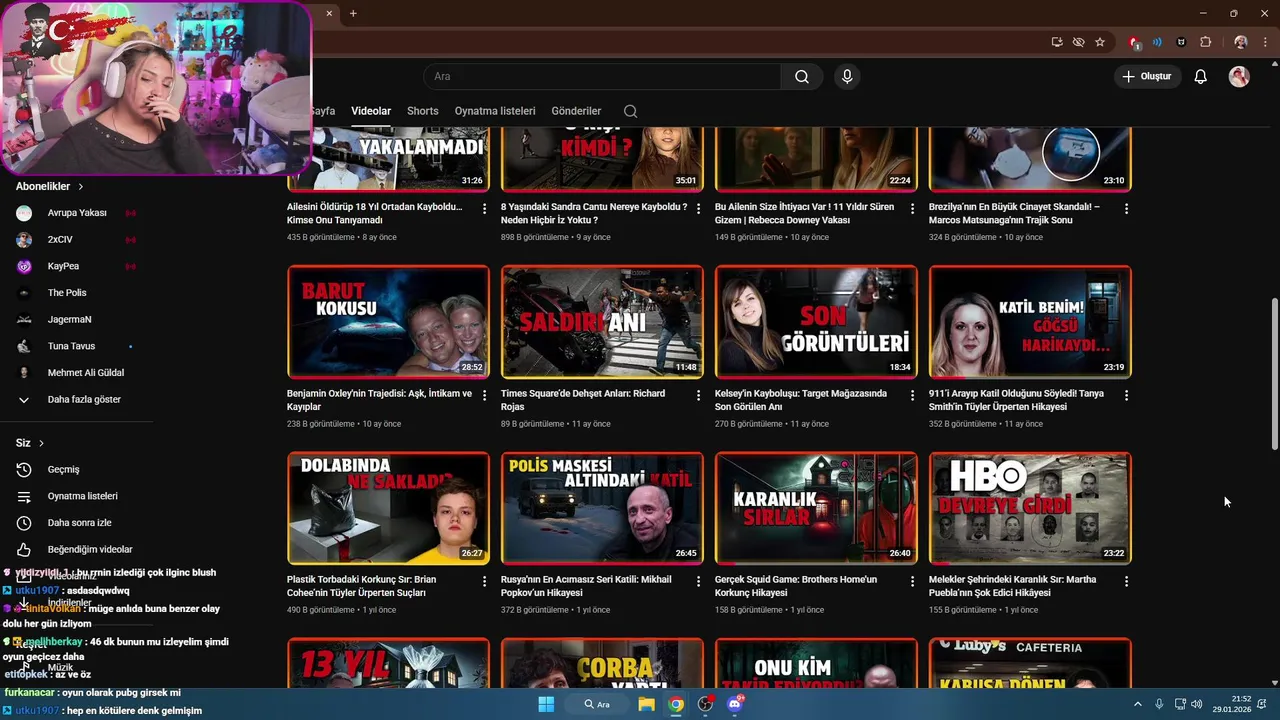Open File Explorer from the taskbar
Viewport: 1280px width, 720px height.
coord(647,704)
